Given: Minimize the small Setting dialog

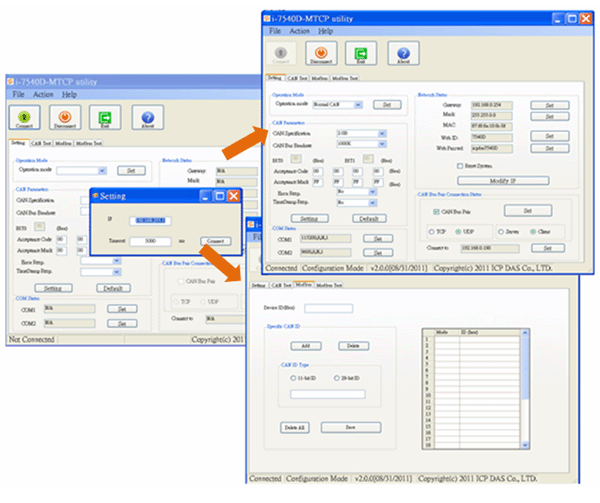Looking at the screenshot, I should click(205, 196).
